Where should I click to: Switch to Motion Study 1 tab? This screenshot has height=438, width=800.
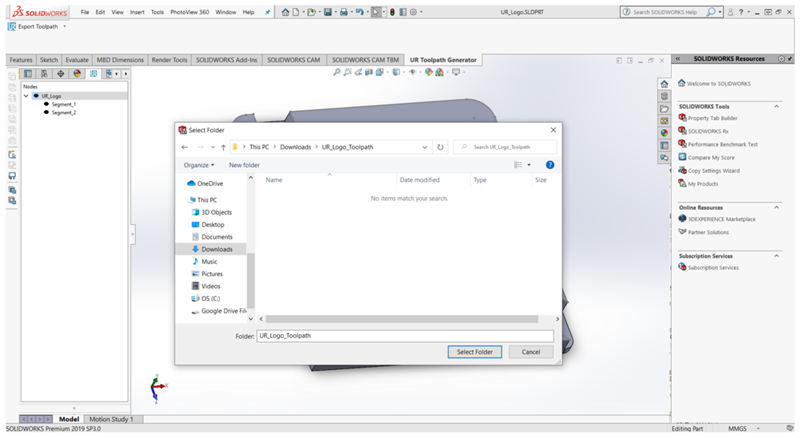pos(111,419)
